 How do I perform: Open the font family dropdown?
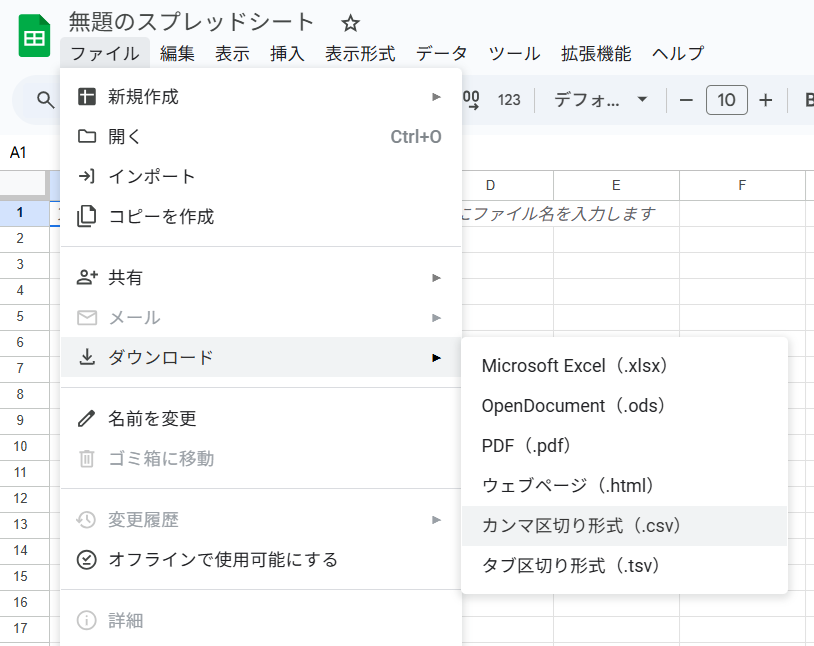[600, 100]
